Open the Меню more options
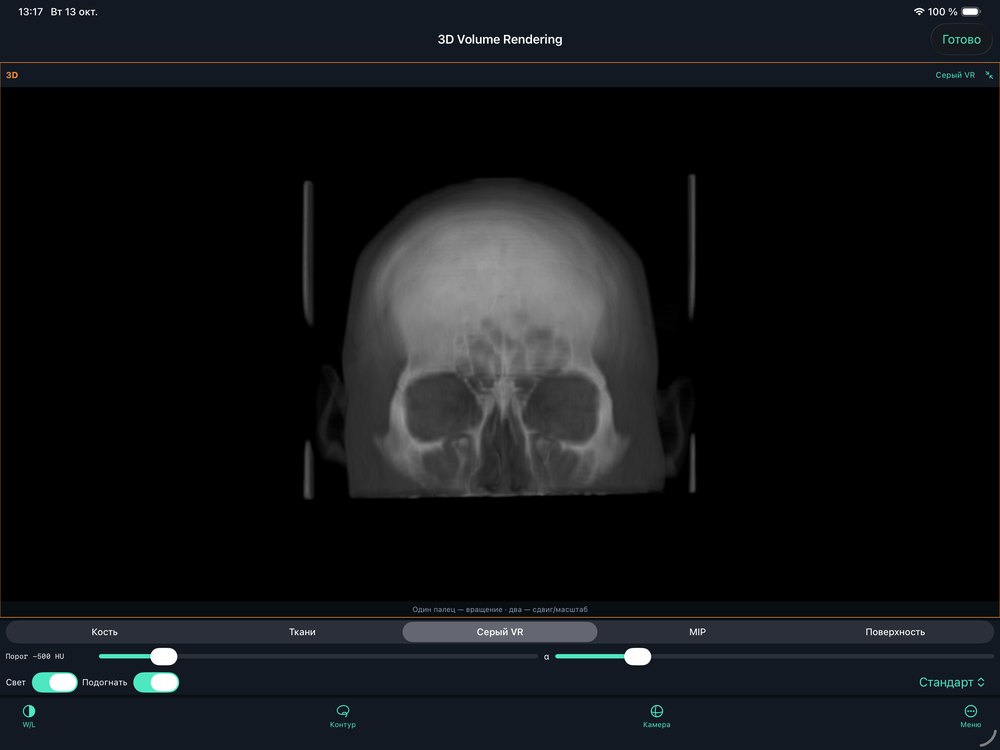 [970, 716]
